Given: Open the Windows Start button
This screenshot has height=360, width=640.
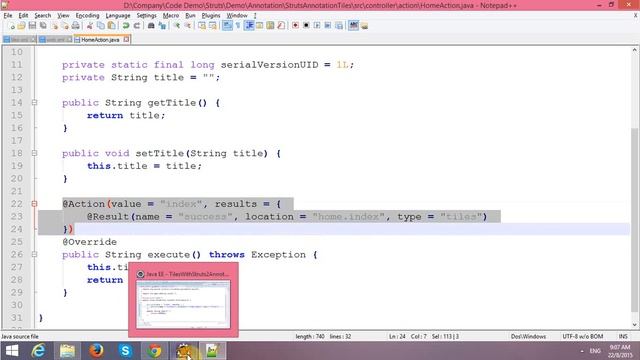Looking at the screenshot, I should [x=12, y=351].
